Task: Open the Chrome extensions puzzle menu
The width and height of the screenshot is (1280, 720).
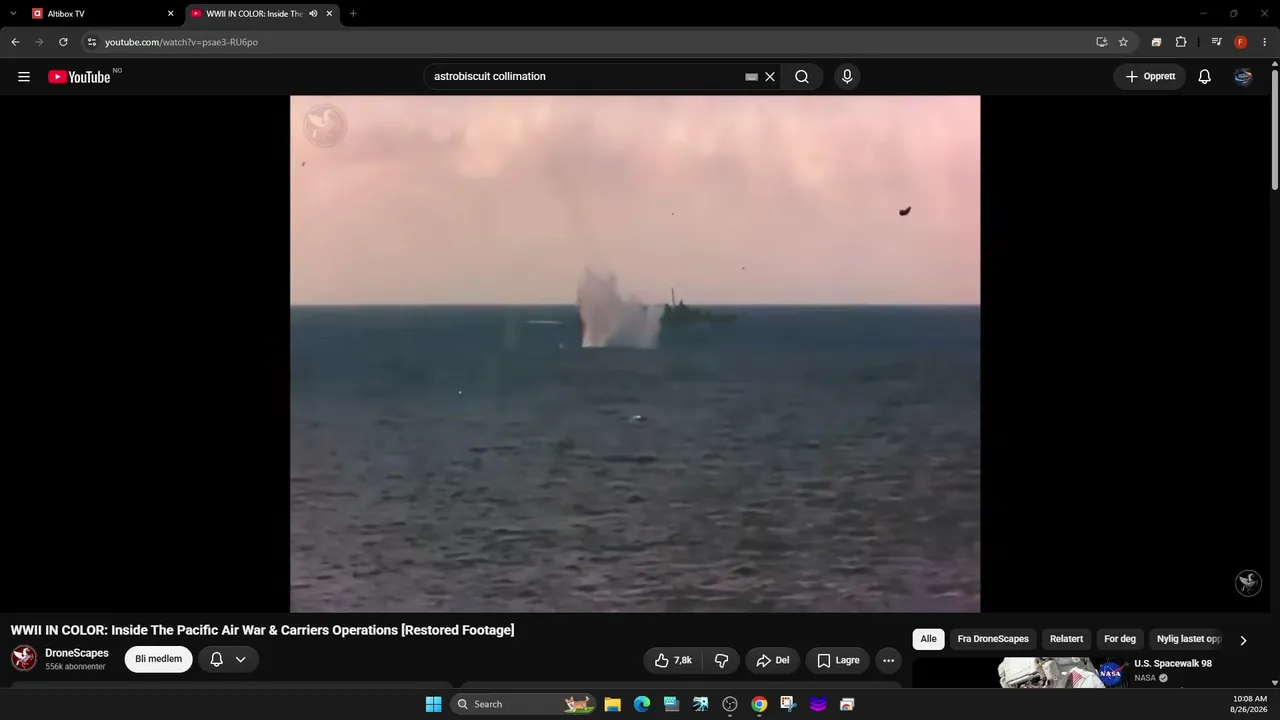Action: pos(1181,42)
